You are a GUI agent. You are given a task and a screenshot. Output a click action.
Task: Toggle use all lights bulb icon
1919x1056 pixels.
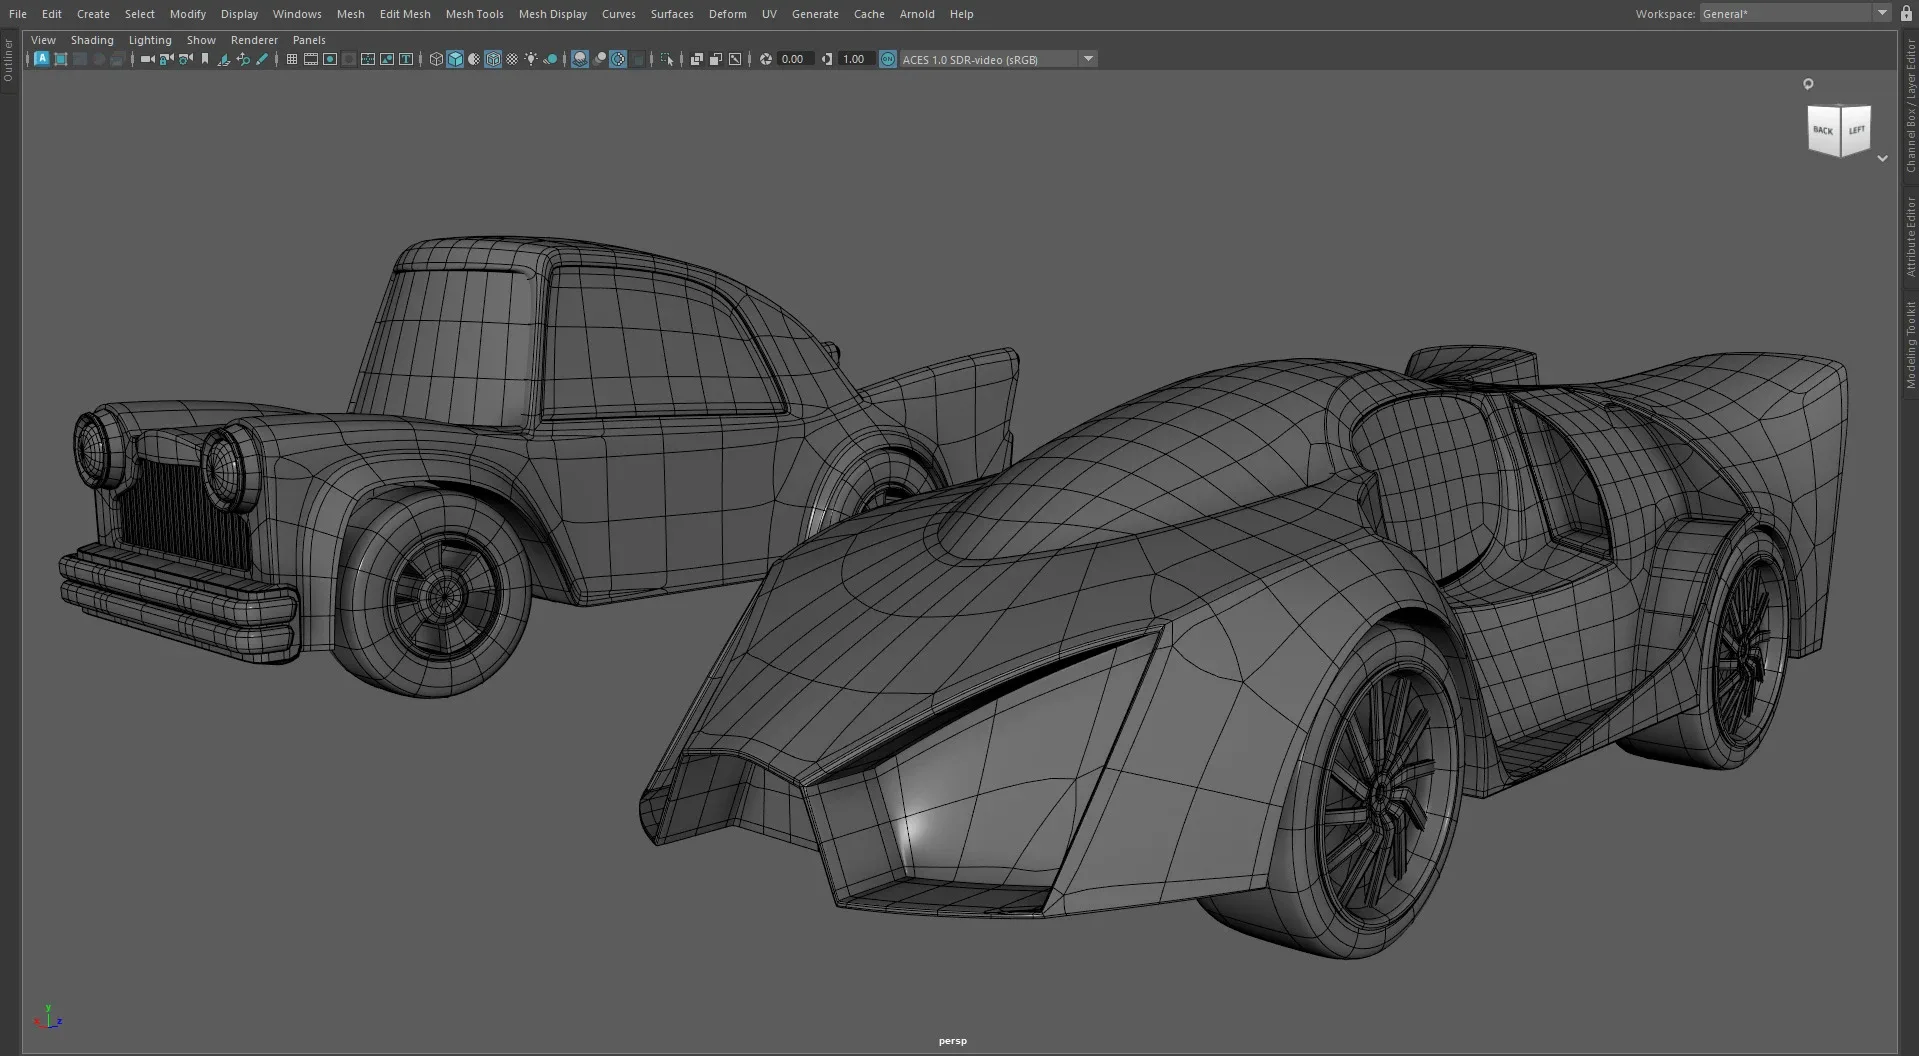coord(531,59)
